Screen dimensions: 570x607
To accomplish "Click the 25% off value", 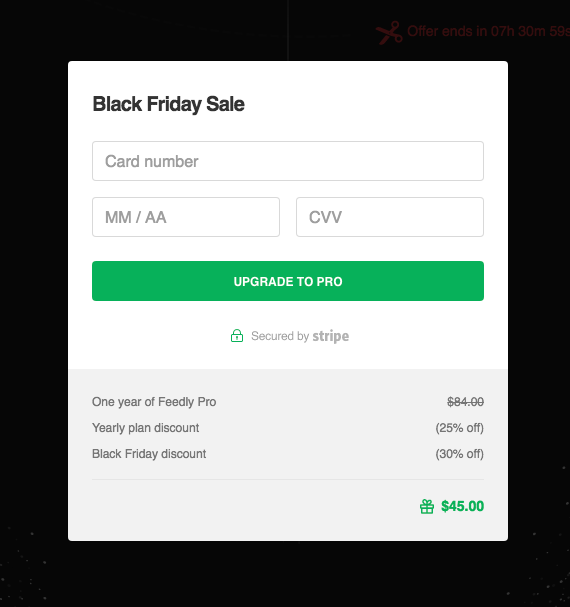I will coord(460,428).
